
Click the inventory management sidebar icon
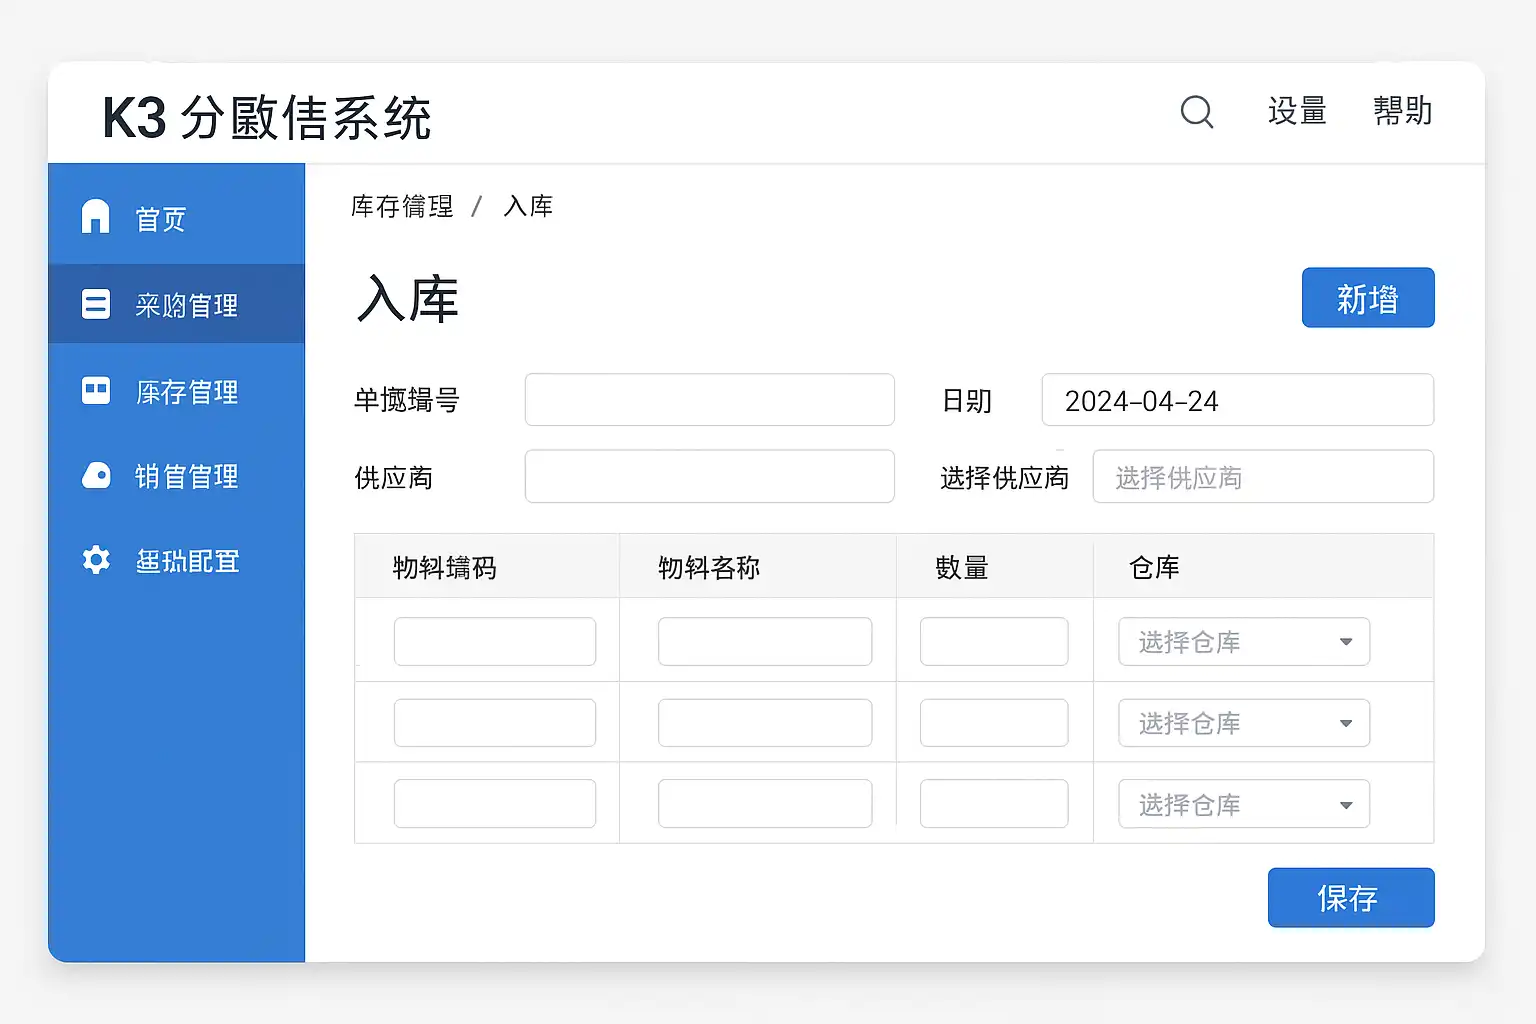pos(96,390)
